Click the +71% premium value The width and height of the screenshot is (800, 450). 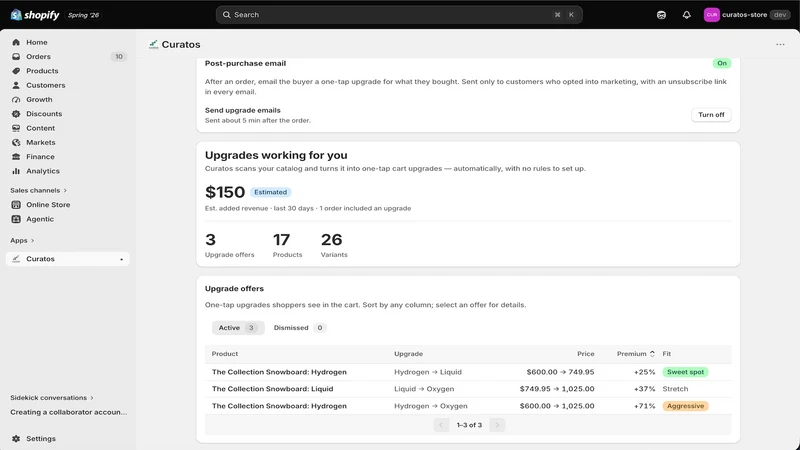(644, 406)
